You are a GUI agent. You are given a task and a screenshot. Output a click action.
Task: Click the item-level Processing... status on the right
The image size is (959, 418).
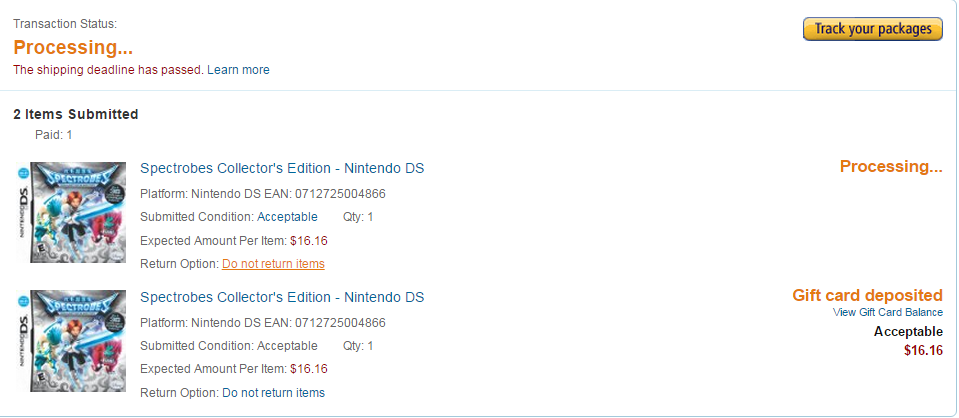(x=891, y=166)
